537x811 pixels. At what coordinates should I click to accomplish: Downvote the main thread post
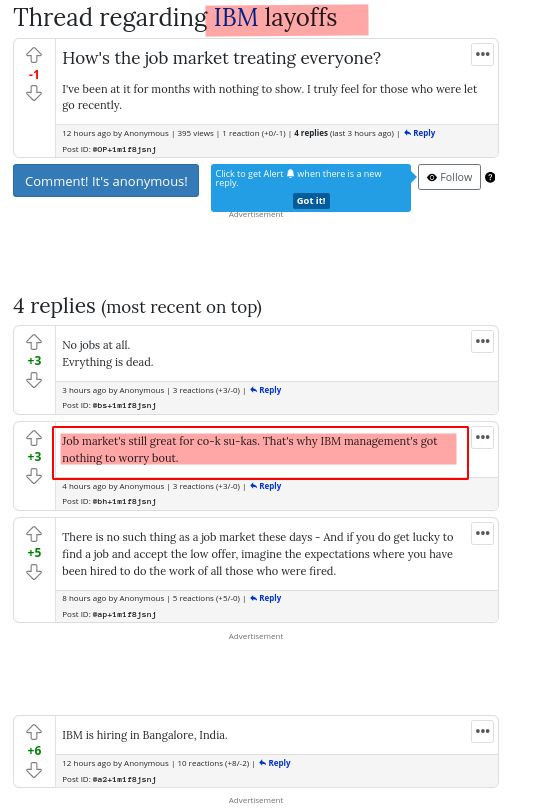[34, 94]
